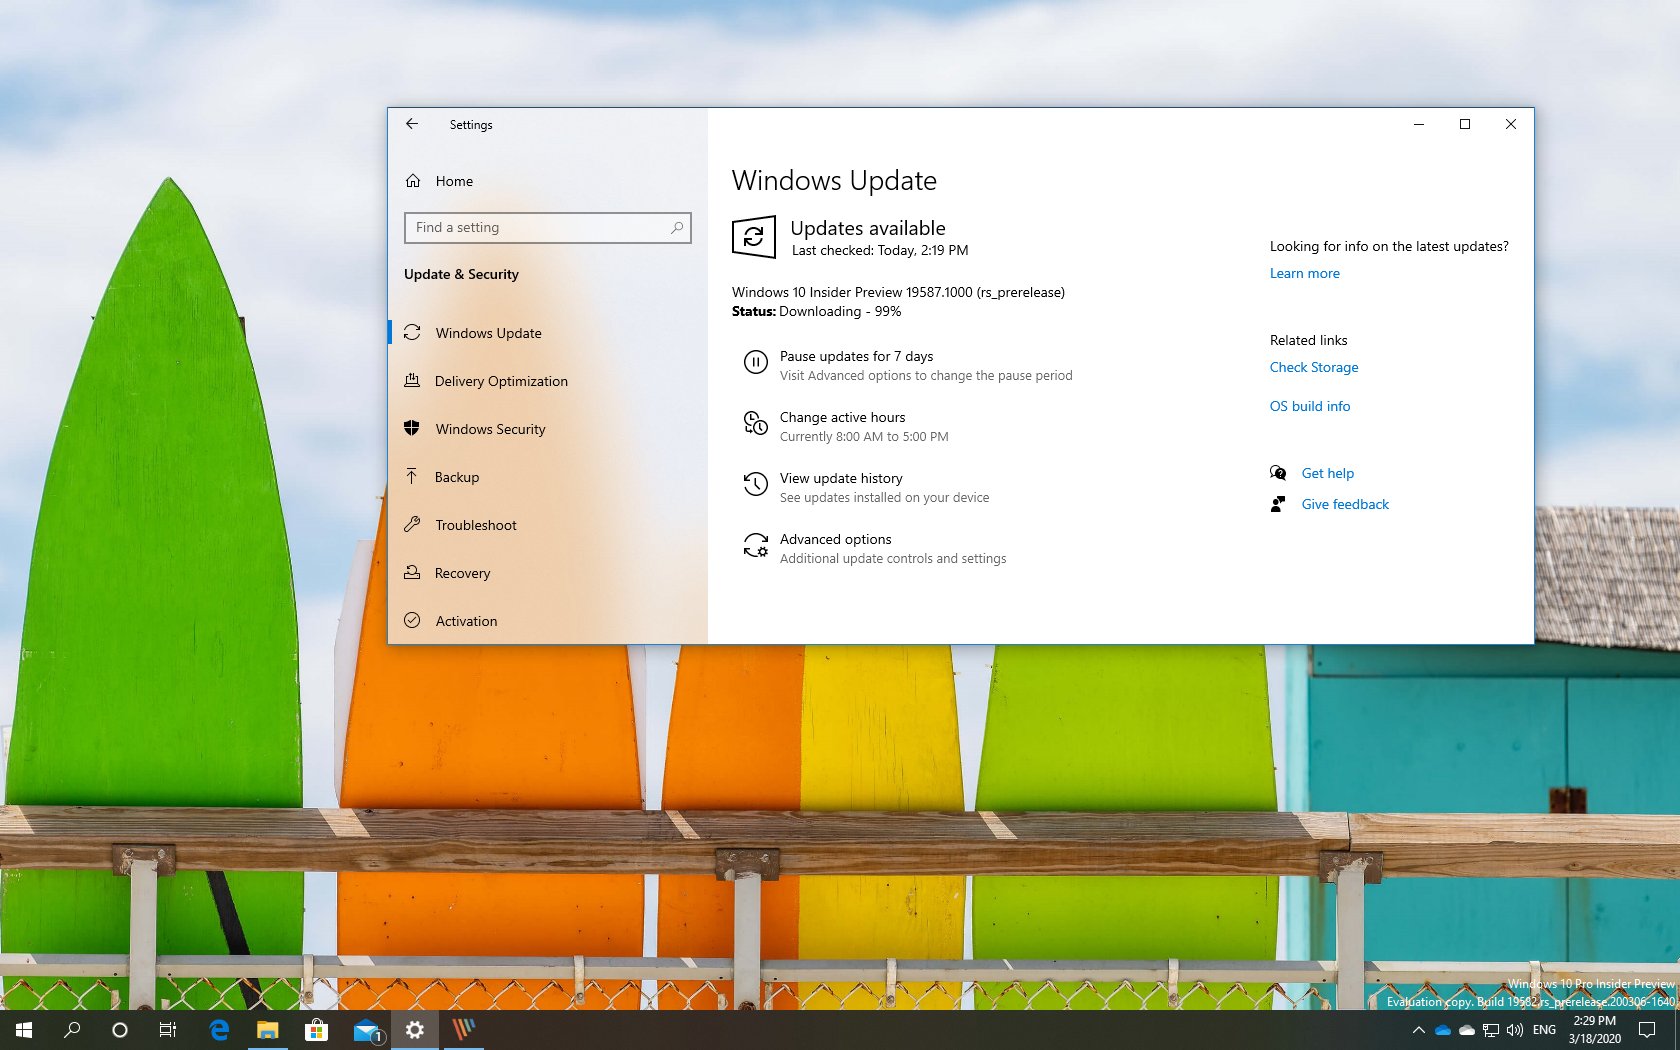Select Windows Update in the sidebar
Image resolution: width=1680 pixels, height=1050 pixels.
[488, 333]
